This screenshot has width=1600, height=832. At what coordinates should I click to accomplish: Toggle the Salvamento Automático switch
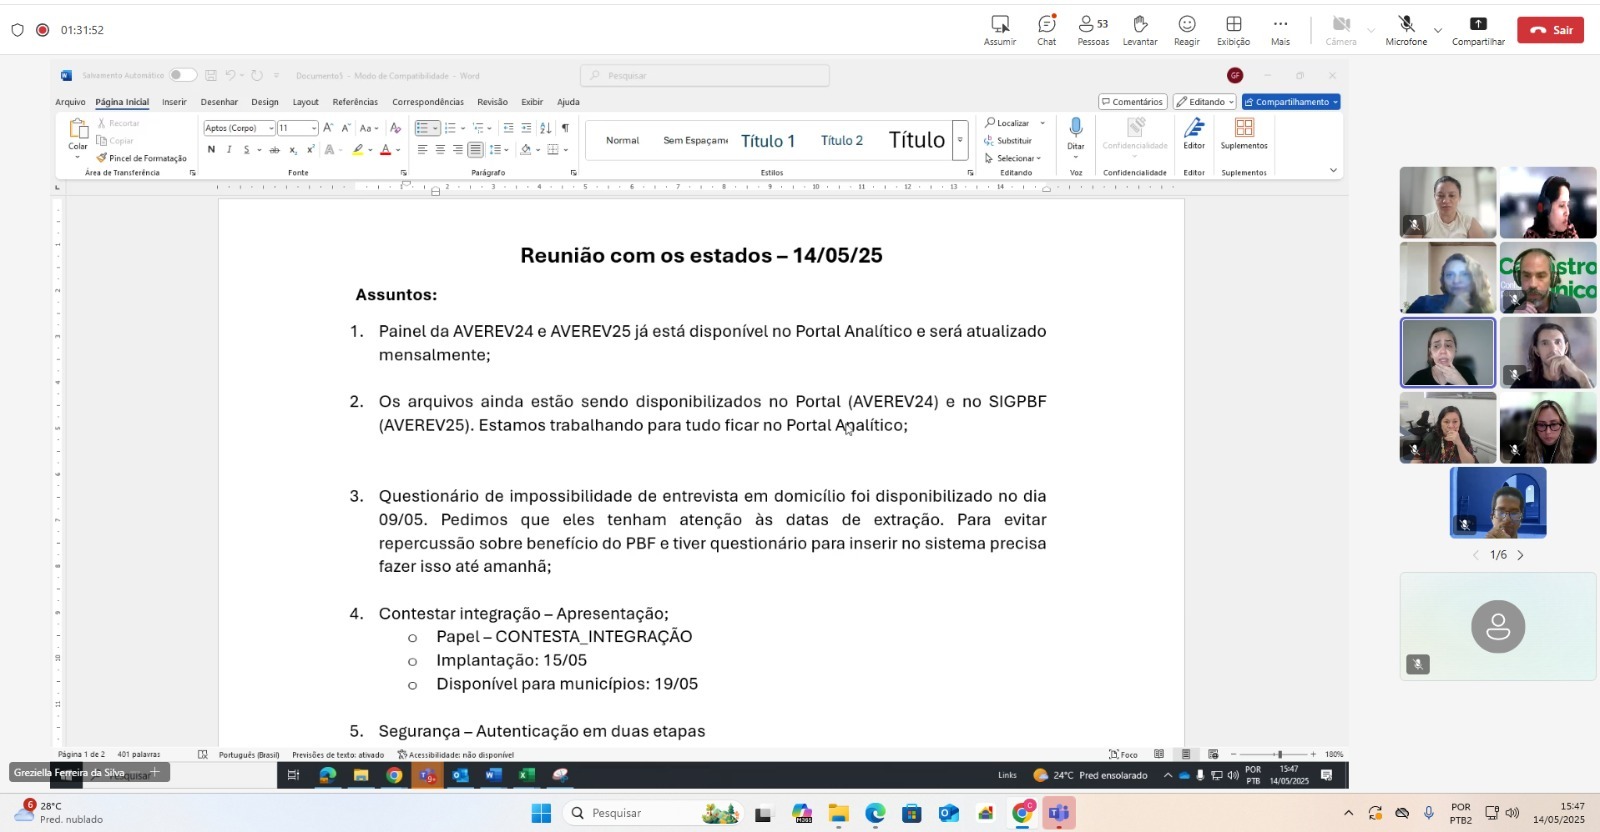coord(182,75)
